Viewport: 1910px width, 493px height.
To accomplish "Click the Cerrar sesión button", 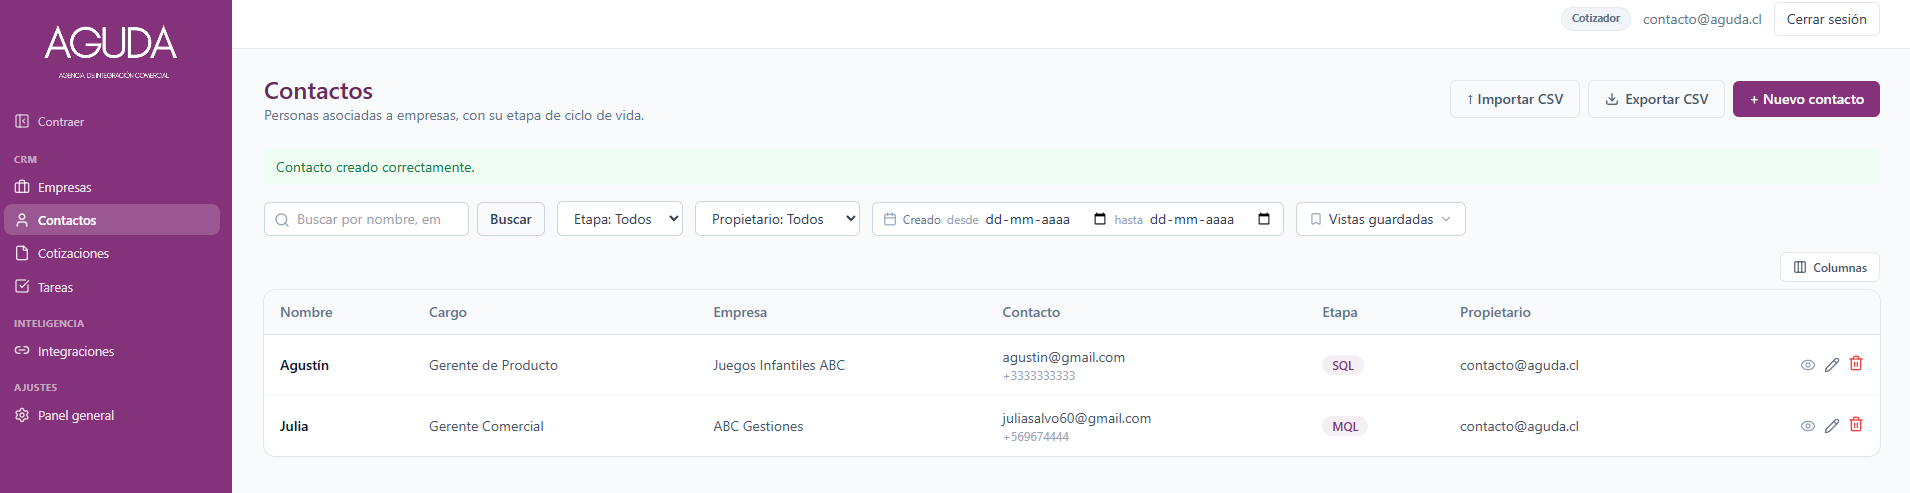I will [x=1826, y=19].
